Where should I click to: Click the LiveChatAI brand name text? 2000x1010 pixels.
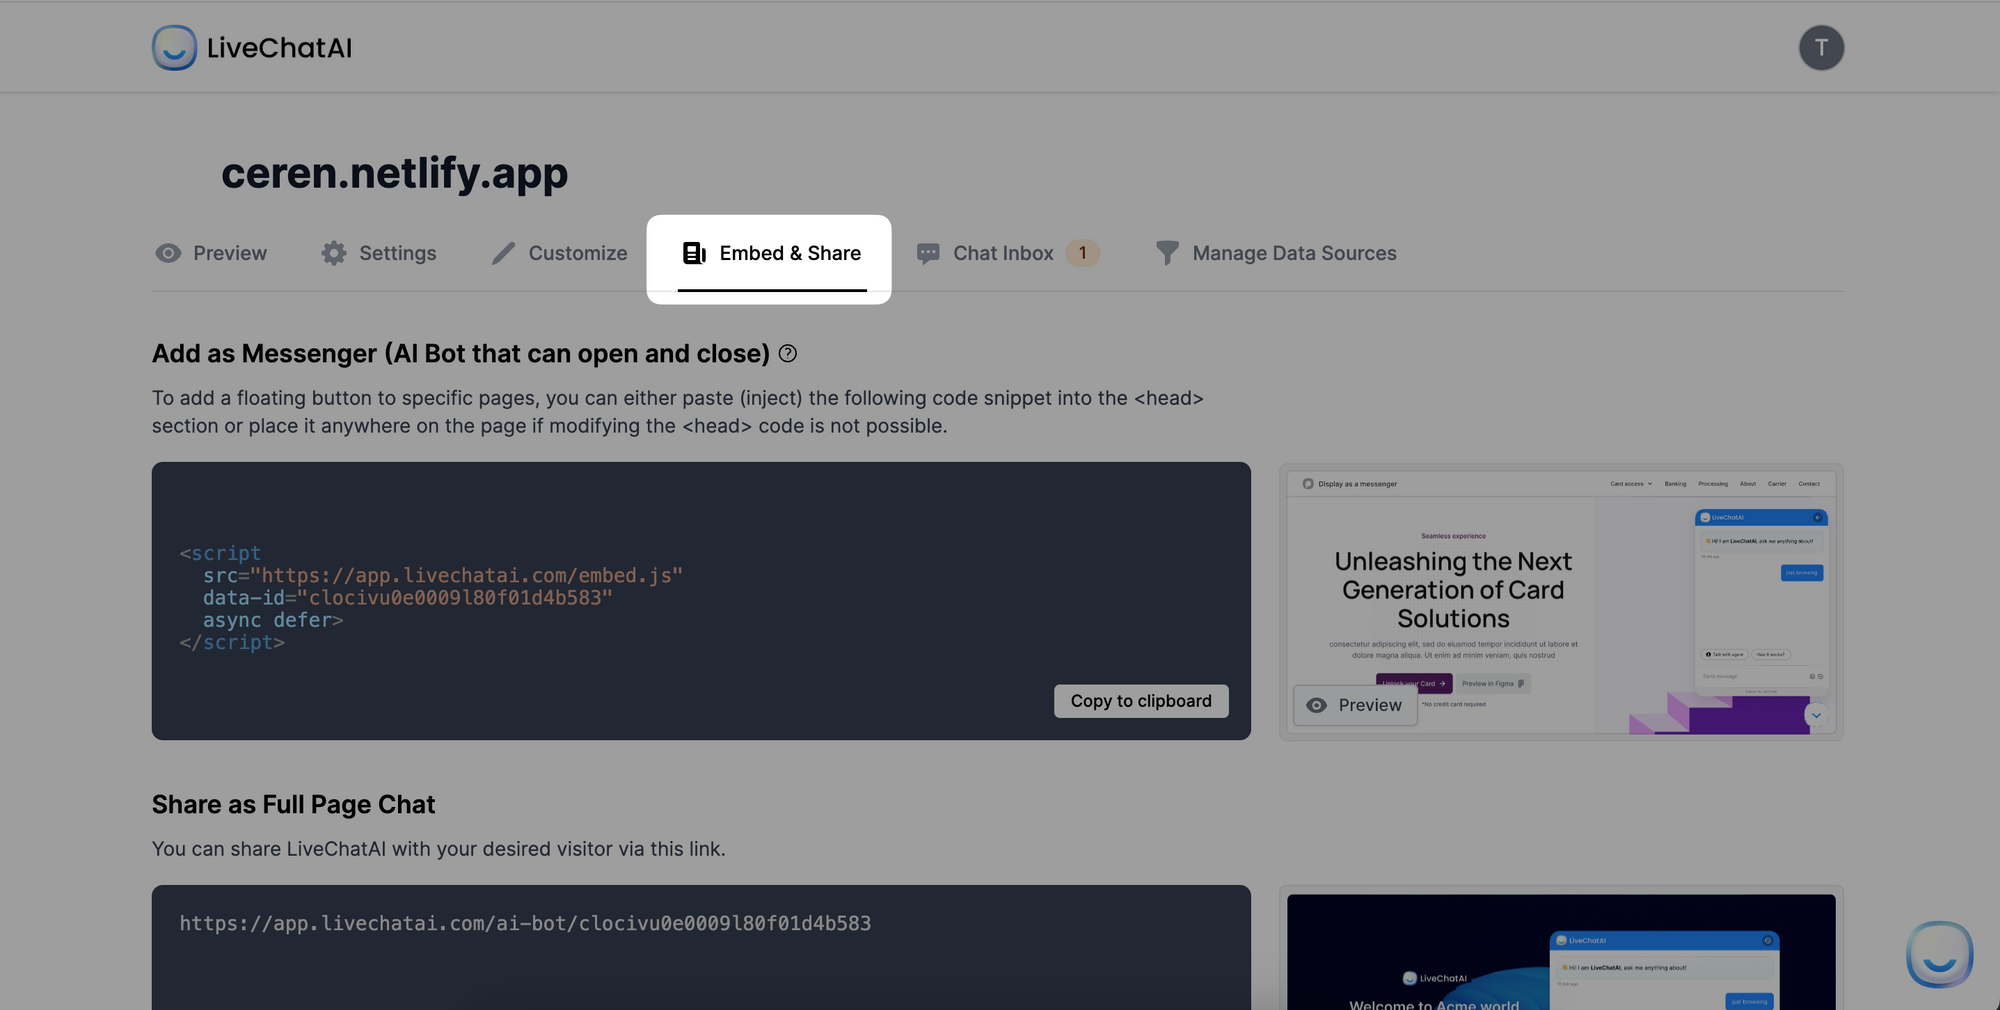tap(279, 48)
